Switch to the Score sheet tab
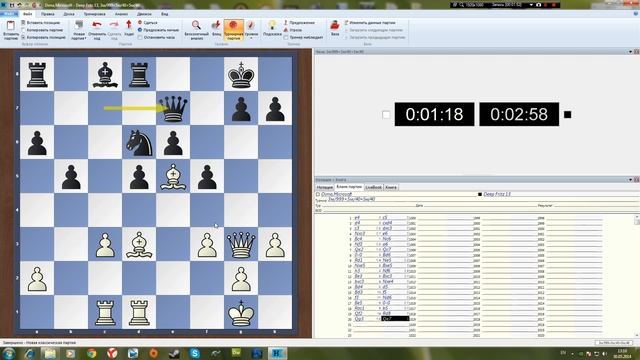The height and width of the screenshot is (360, 640). tap(349, 187)
